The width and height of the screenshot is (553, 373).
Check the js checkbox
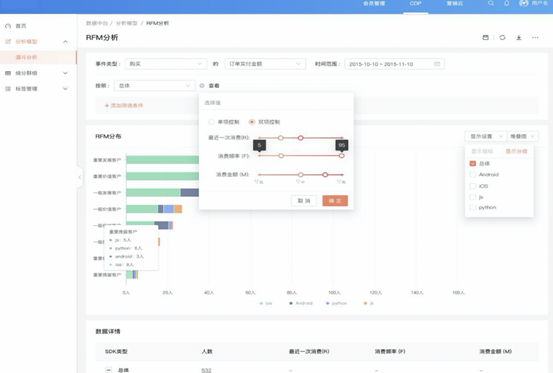473,197
